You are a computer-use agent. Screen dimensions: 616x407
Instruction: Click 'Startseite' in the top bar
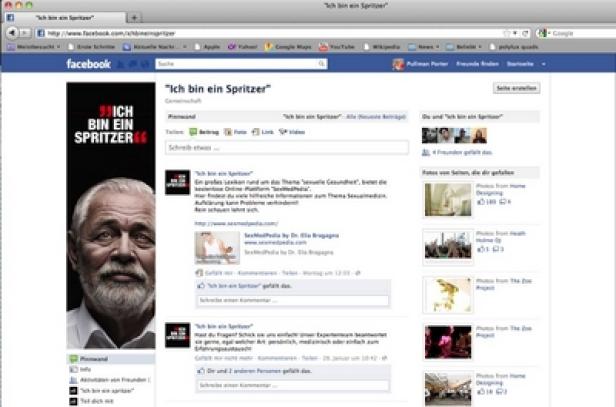pos(520,64)
